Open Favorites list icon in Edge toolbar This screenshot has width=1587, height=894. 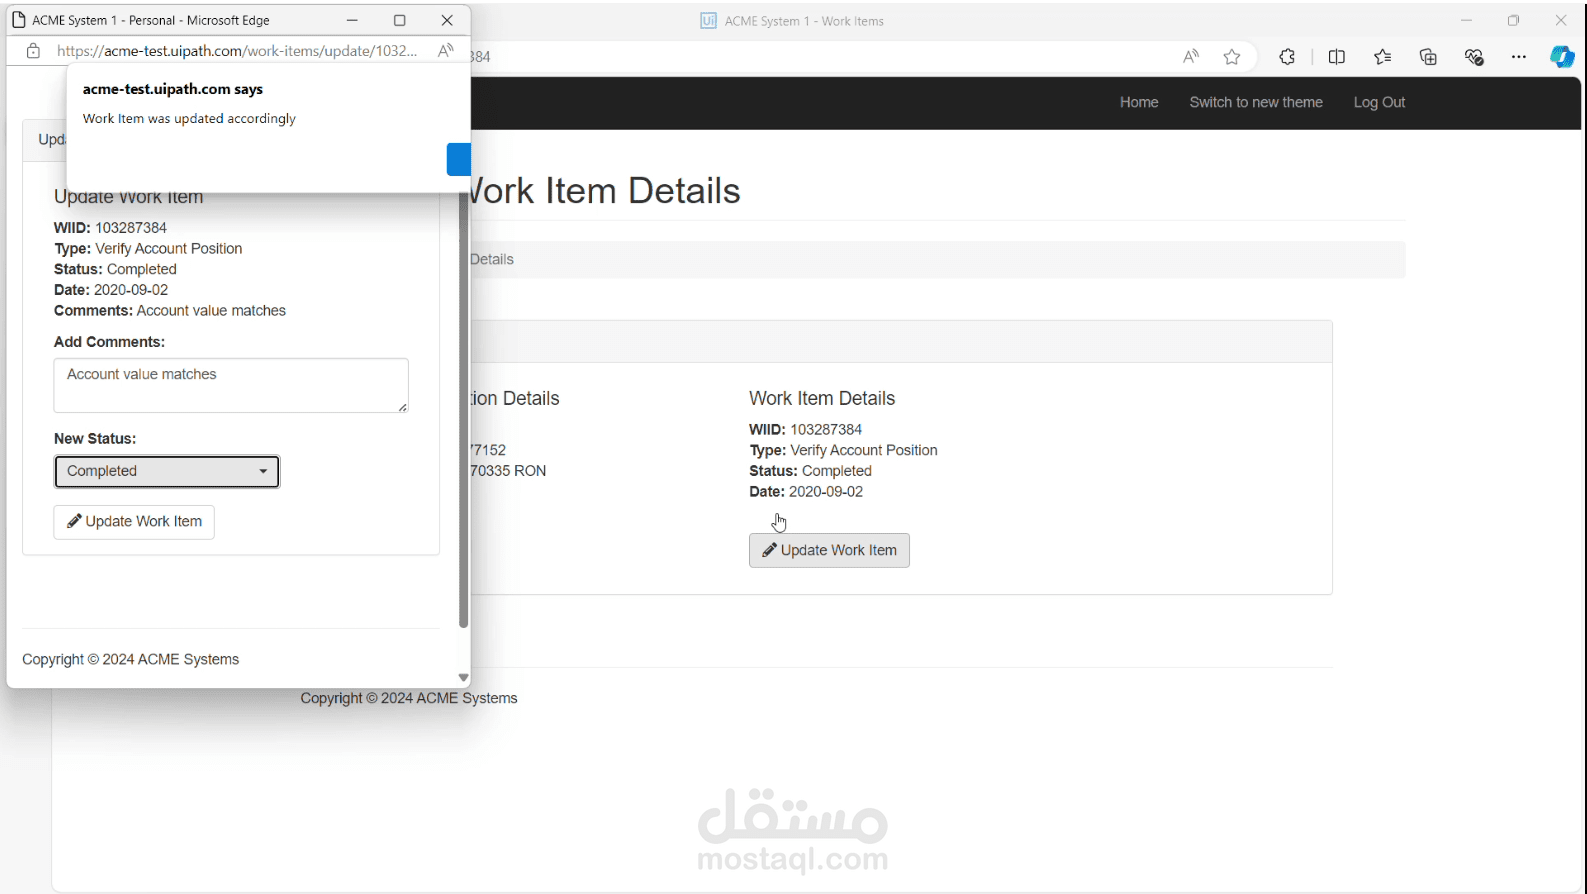point(1383,57)
